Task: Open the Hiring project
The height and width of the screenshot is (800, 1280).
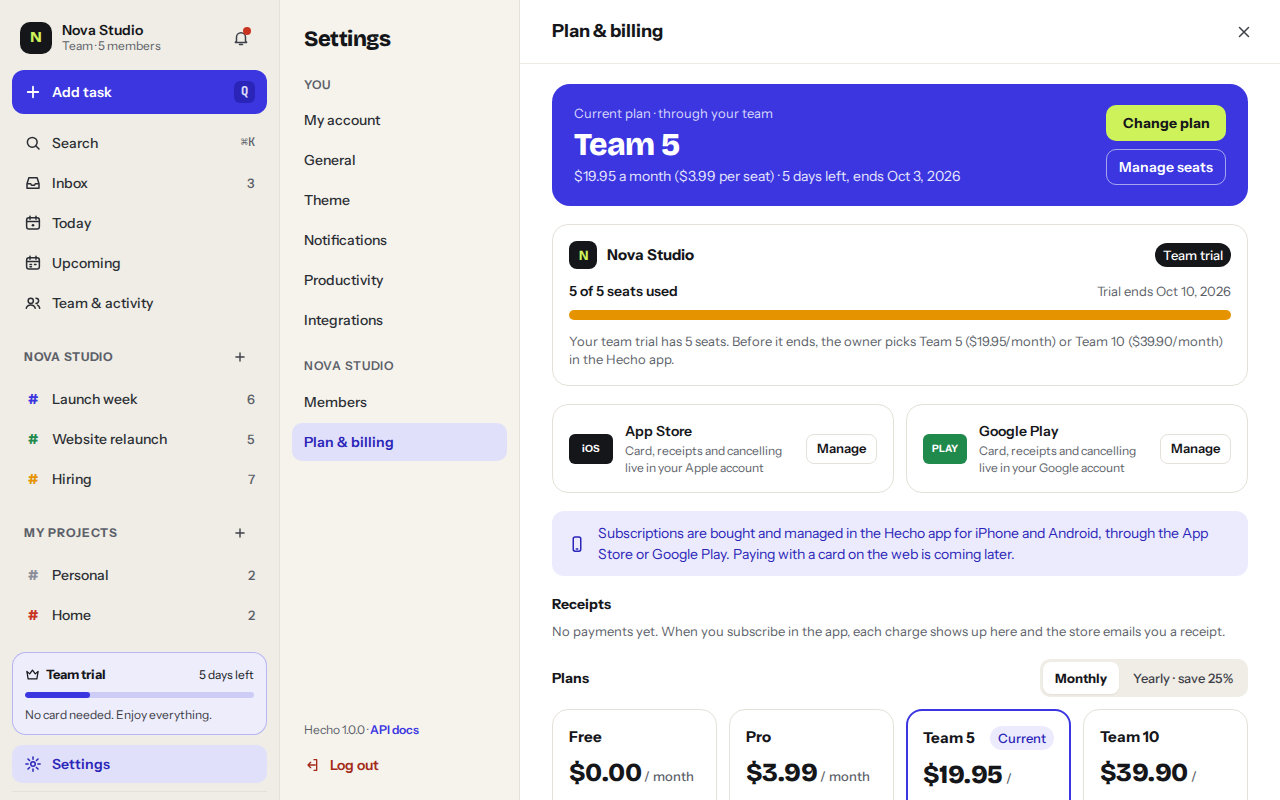Action: click(x=139, y=479)
